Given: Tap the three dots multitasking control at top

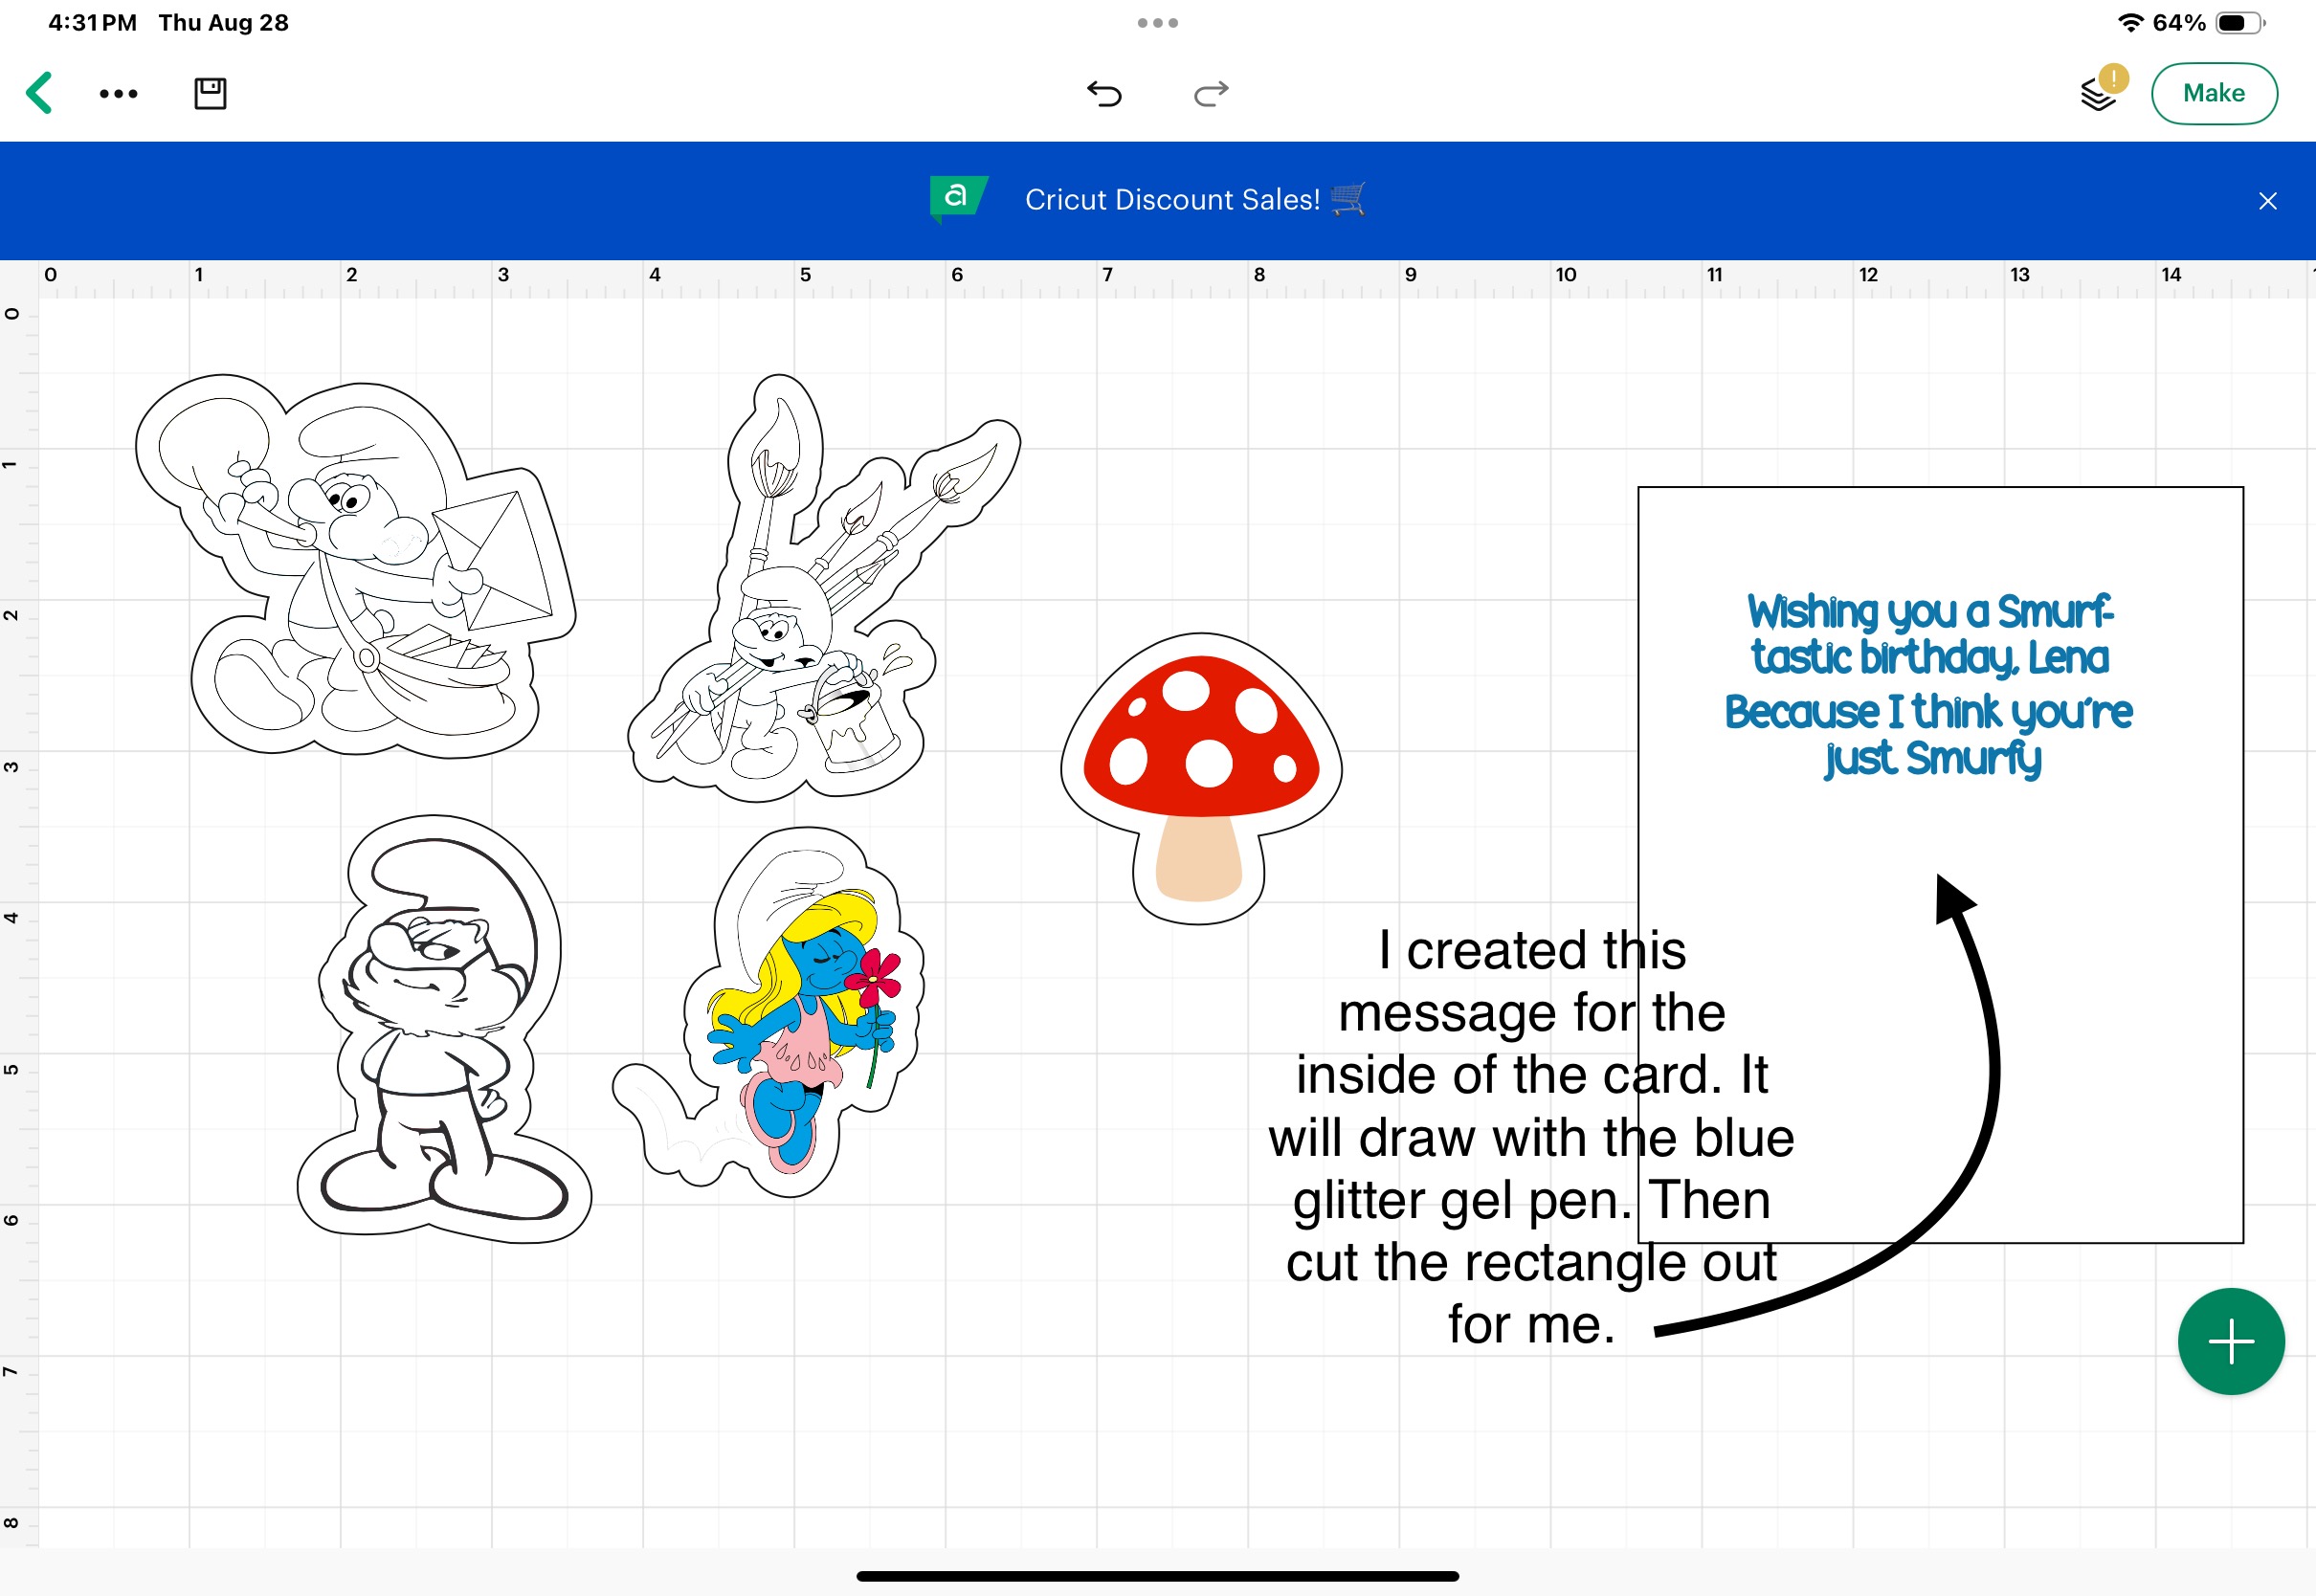Looking at the screenshot, I should pyautogui.click(x=1157, y=22).
